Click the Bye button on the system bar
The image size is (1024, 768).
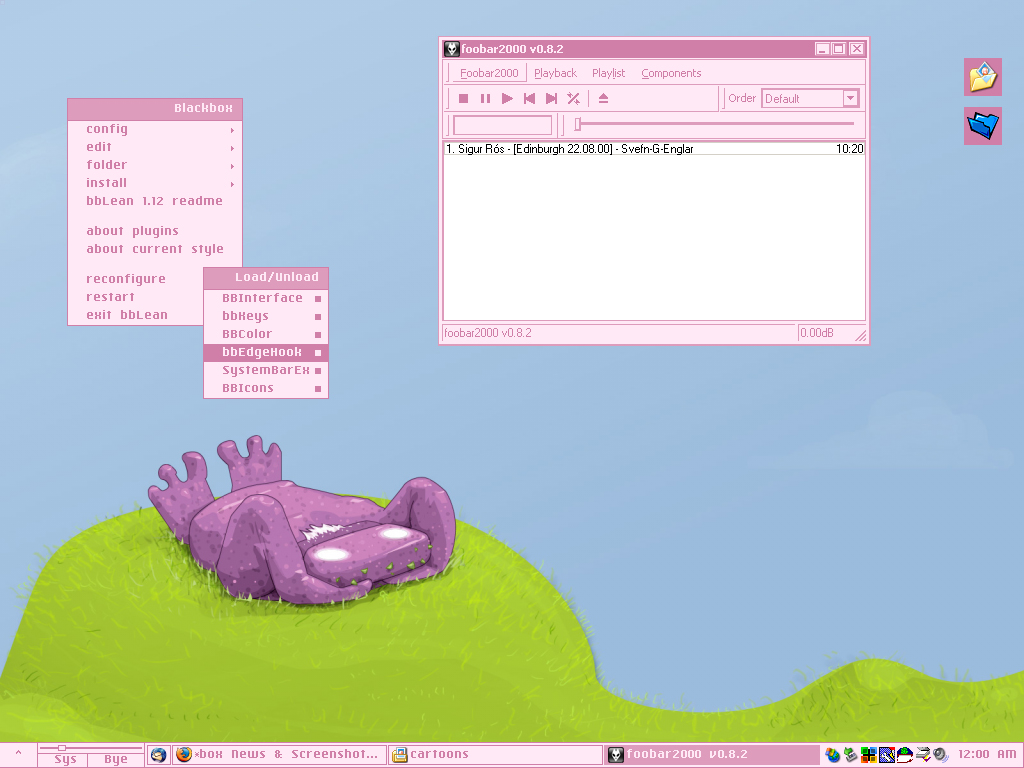pyautogui.click(x=116, y=760)
